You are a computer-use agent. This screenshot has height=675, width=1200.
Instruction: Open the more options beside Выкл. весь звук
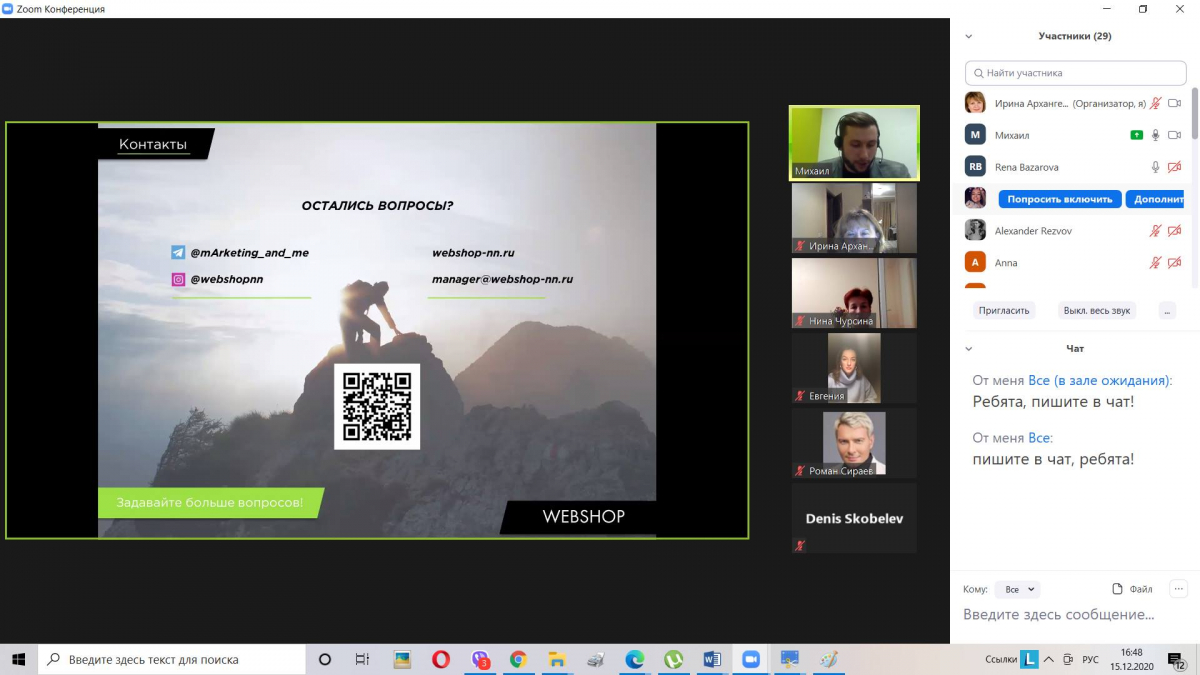(x=1167, y=310)
